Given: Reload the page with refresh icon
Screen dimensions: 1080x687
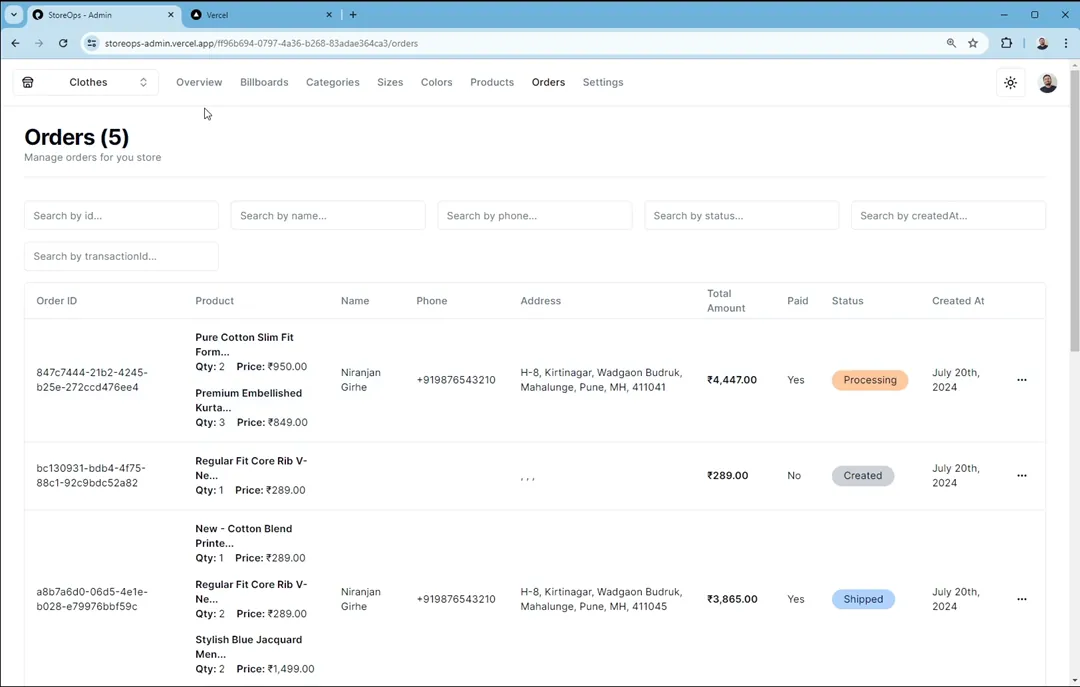Looking at the screenshot, I should [x=63, y=43].
